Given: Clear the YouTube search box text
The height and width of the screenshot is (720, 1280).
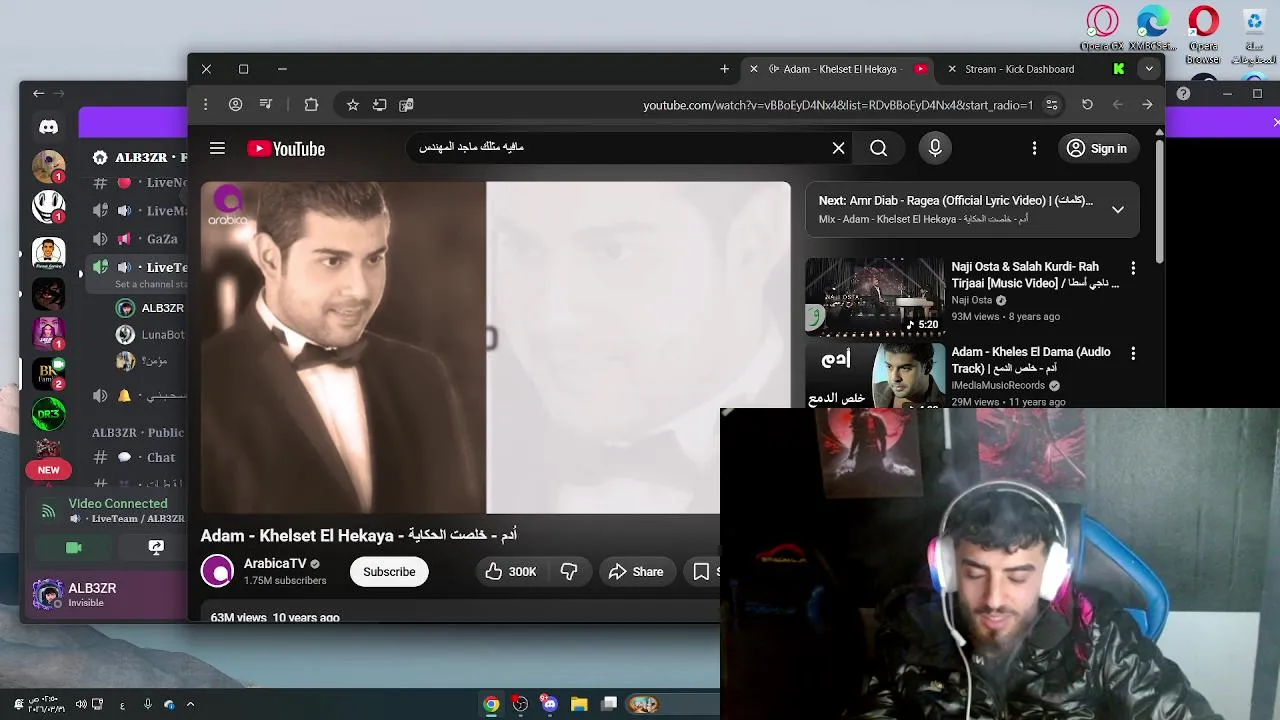Looking at the screenshot, I should (x=838, y=148).
